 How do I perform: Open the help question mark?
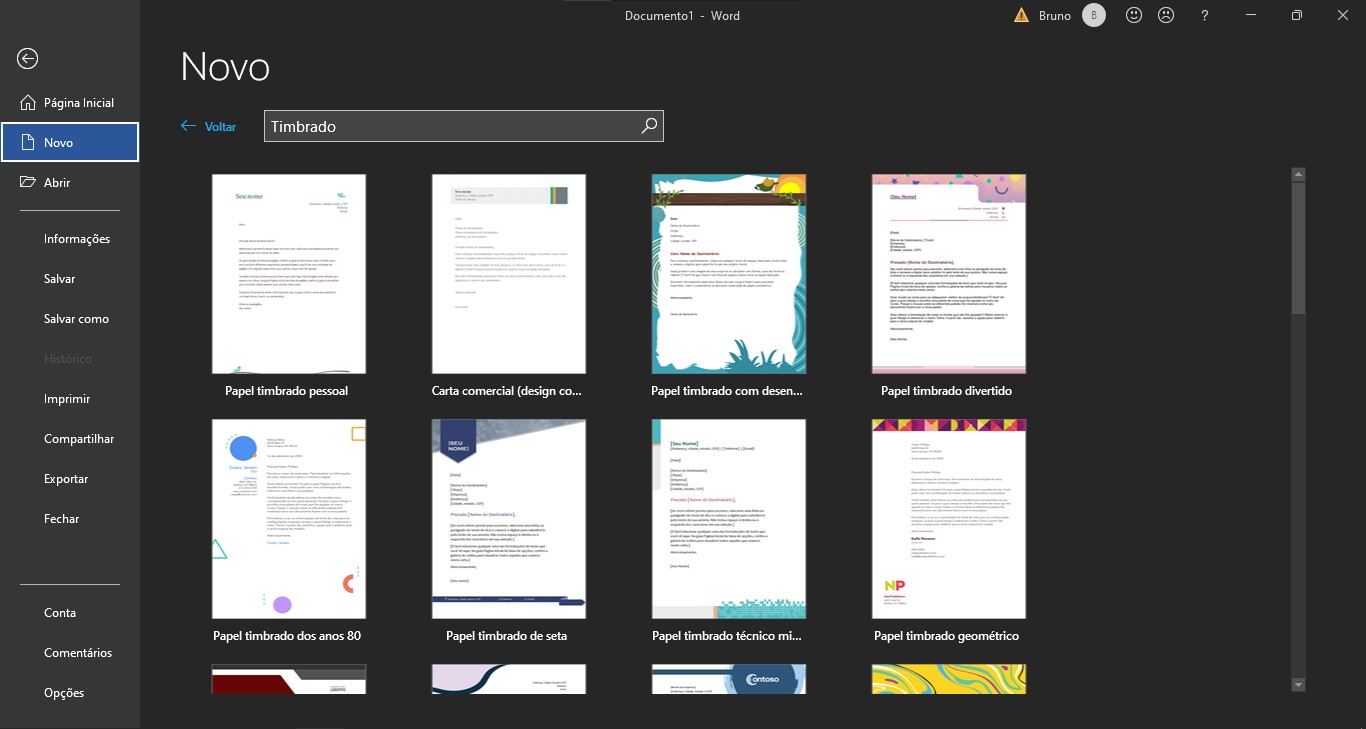(1205, 15)
